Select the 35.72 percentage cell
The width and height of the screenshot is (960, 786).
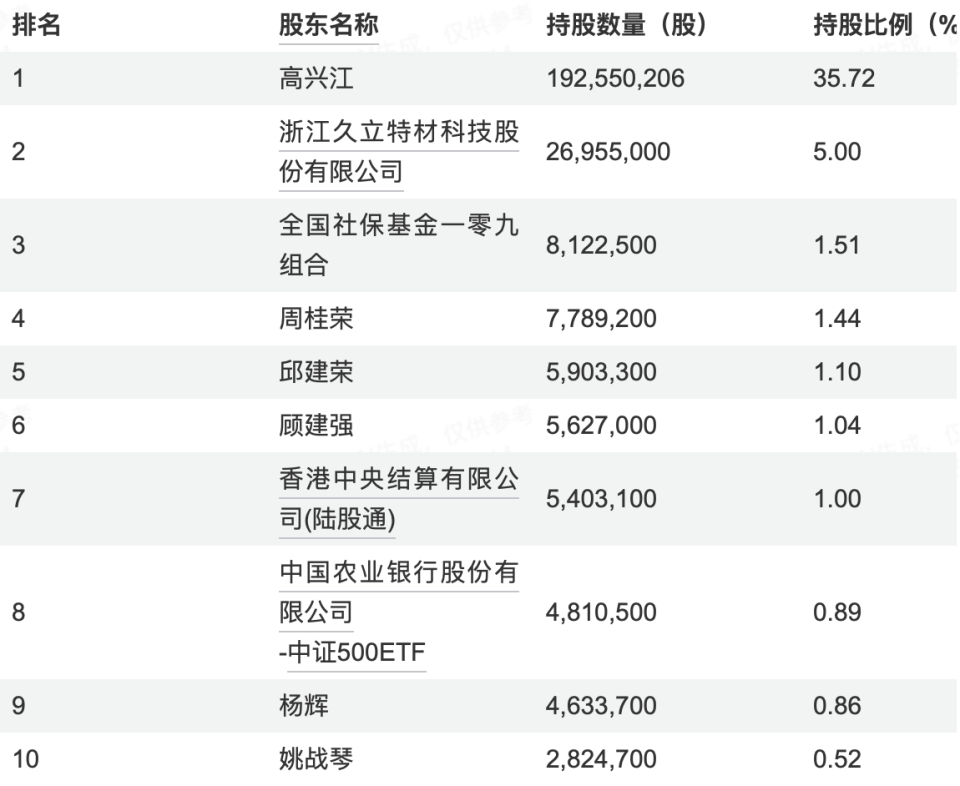845,77
